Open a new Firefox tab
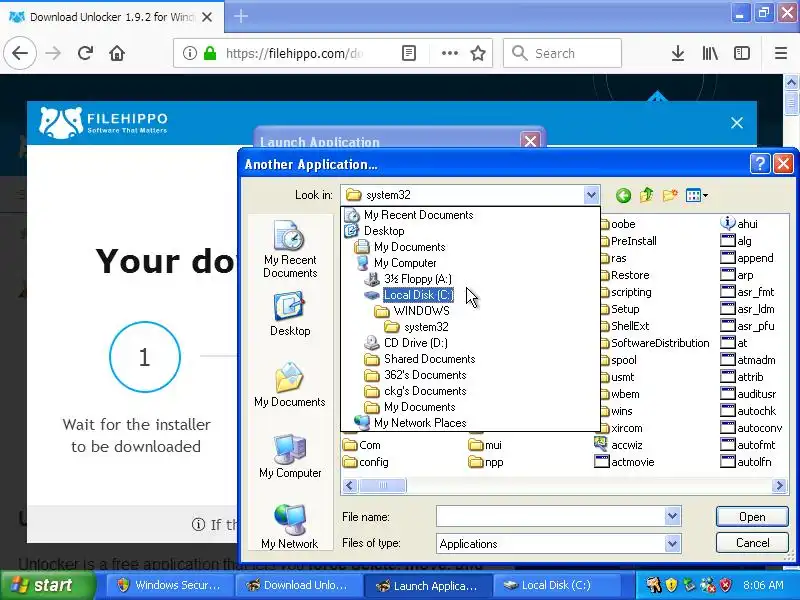The height and width of the screenshot is (600, 800). (241, 16)
